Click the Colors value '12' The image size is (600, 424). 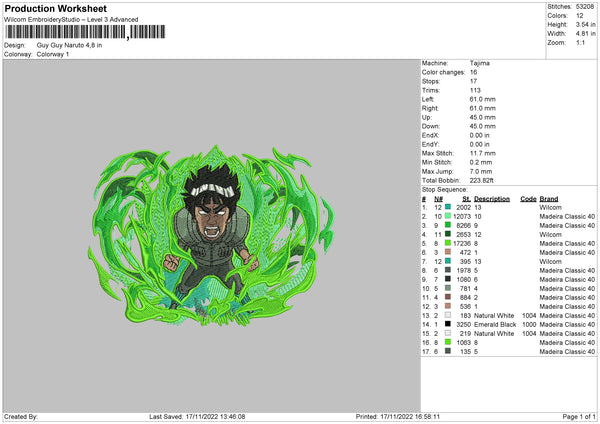pos(580,16)
